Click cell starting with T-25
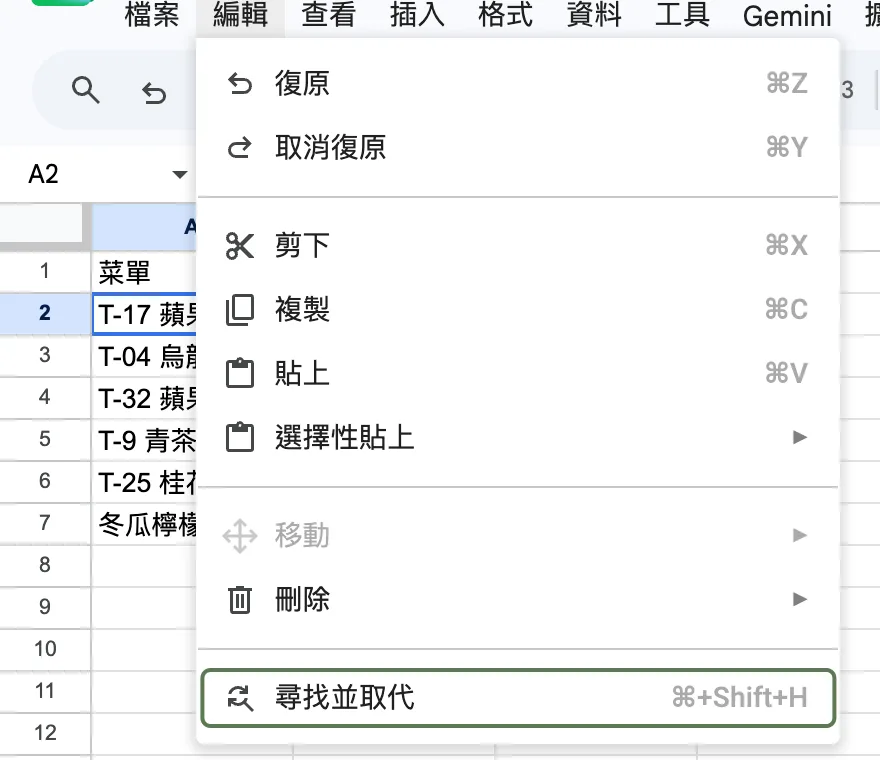 pyautogui.click(x=144, y=482)
